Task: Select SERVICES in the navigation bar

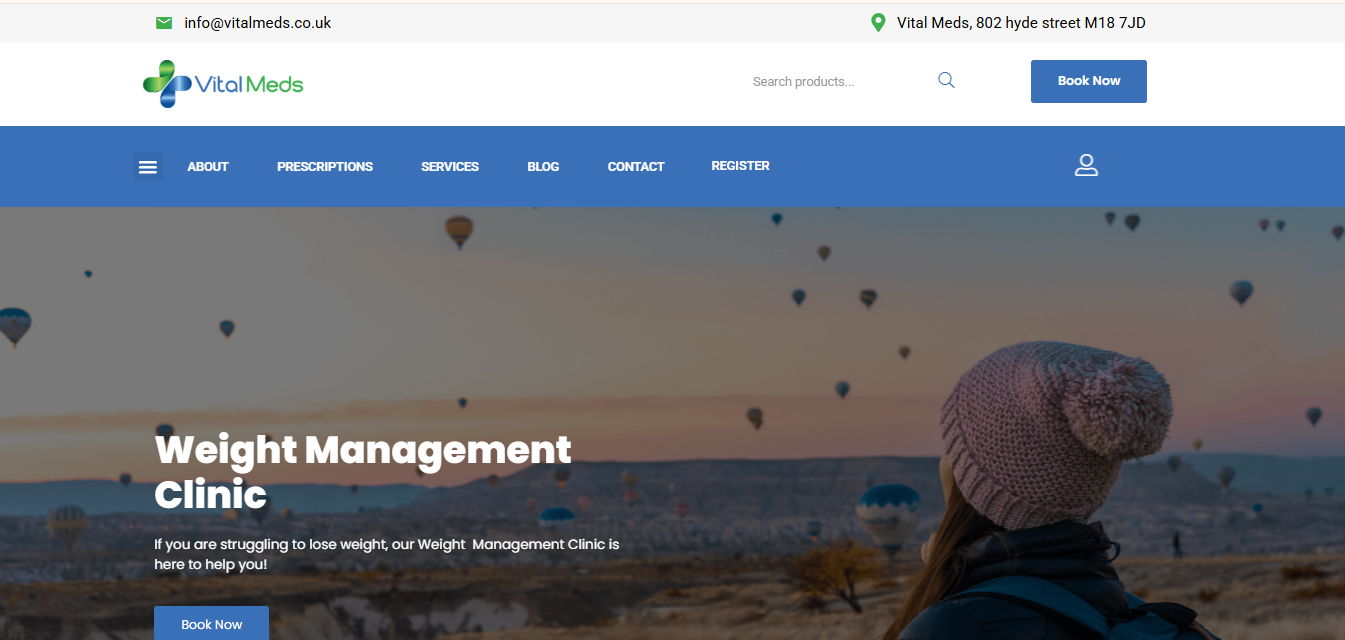Action: 450,167
